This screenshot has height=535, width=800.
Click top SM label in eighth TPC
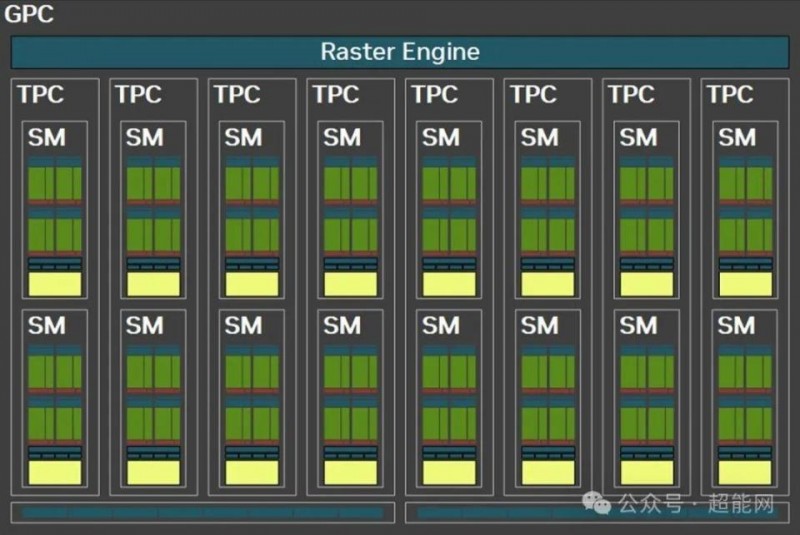tap(736, 137)
